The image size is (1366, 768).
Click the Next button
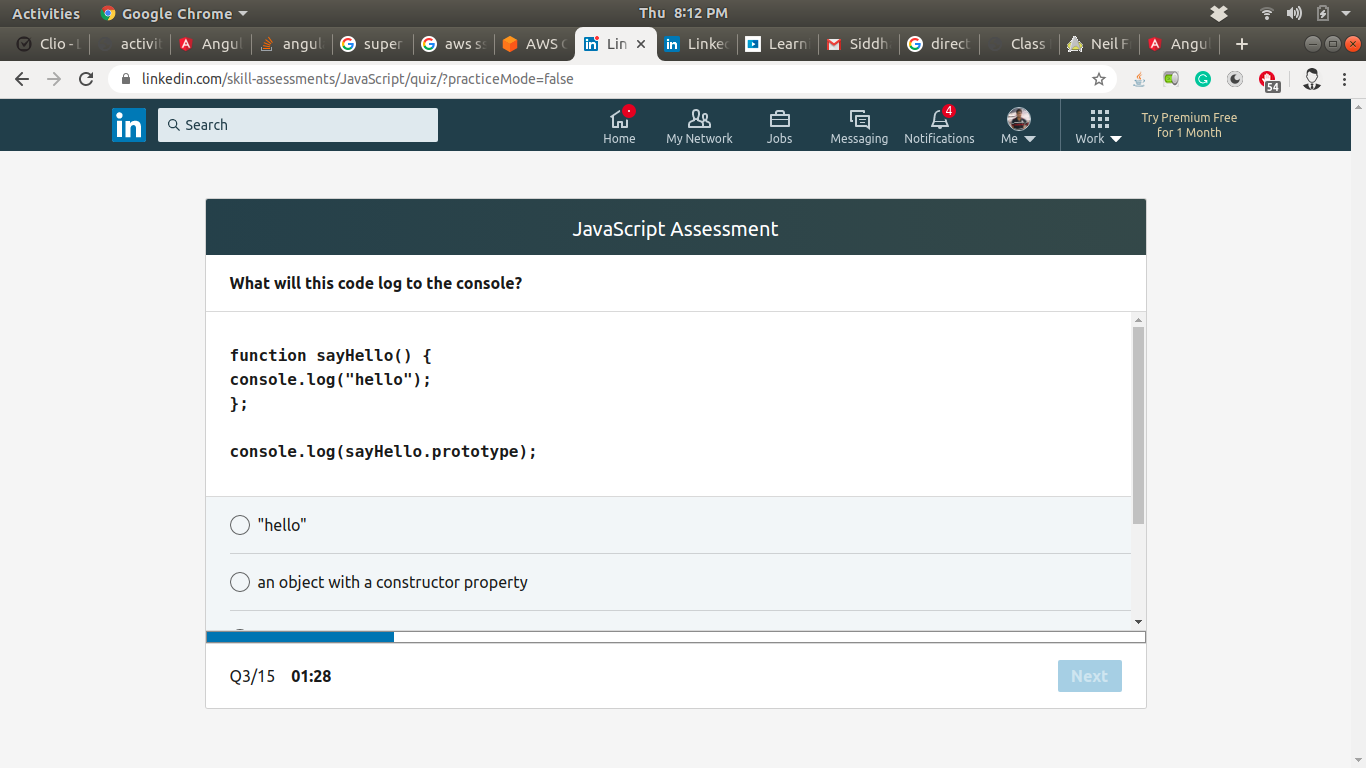tap(1089, 676)
